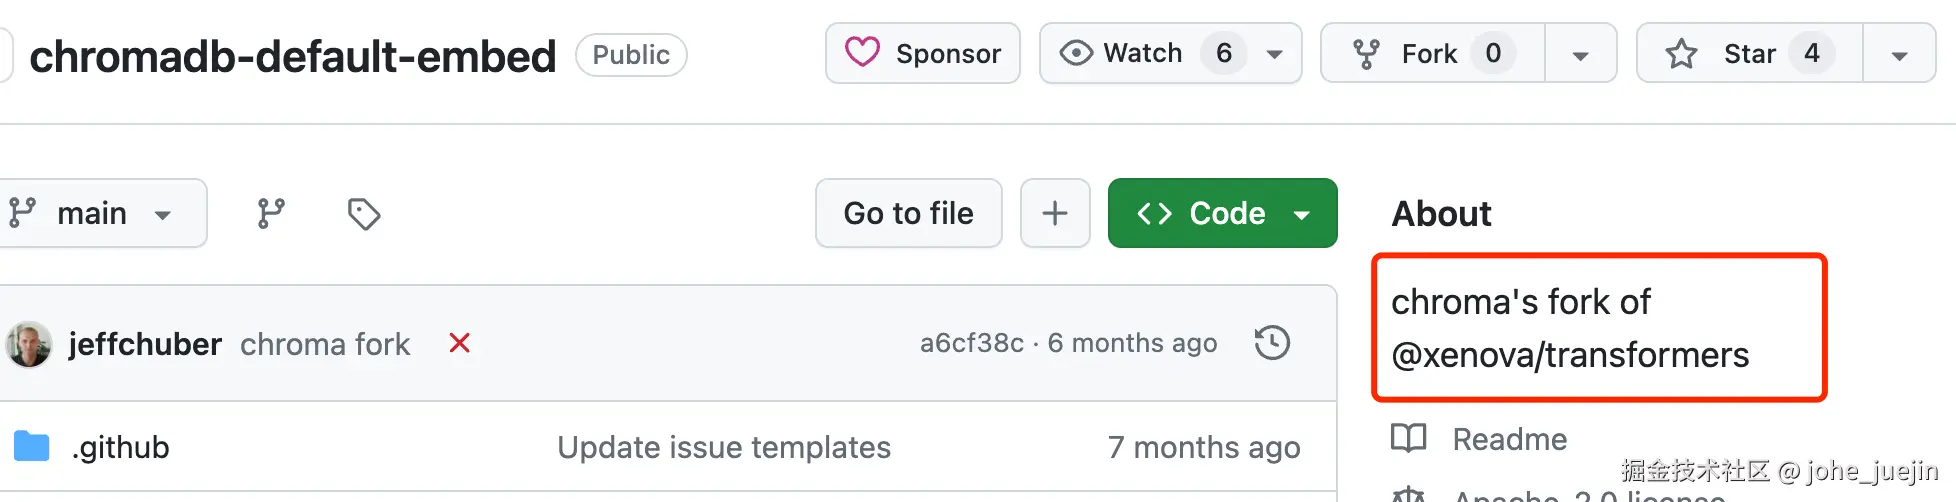Click the red failed status X
Image resolution: width=1956 pixels, height=502 pixels.
460,343
